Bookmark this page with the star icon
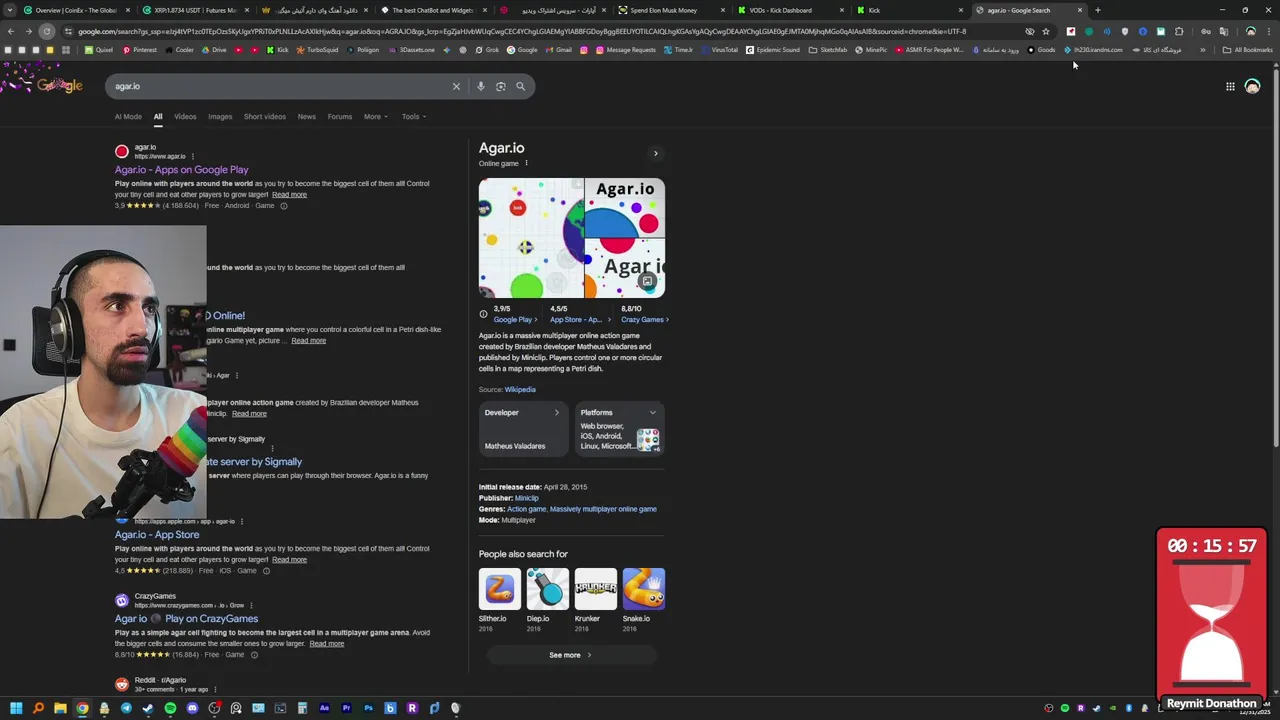1280x720 pixels. (x=1046, y=31)
